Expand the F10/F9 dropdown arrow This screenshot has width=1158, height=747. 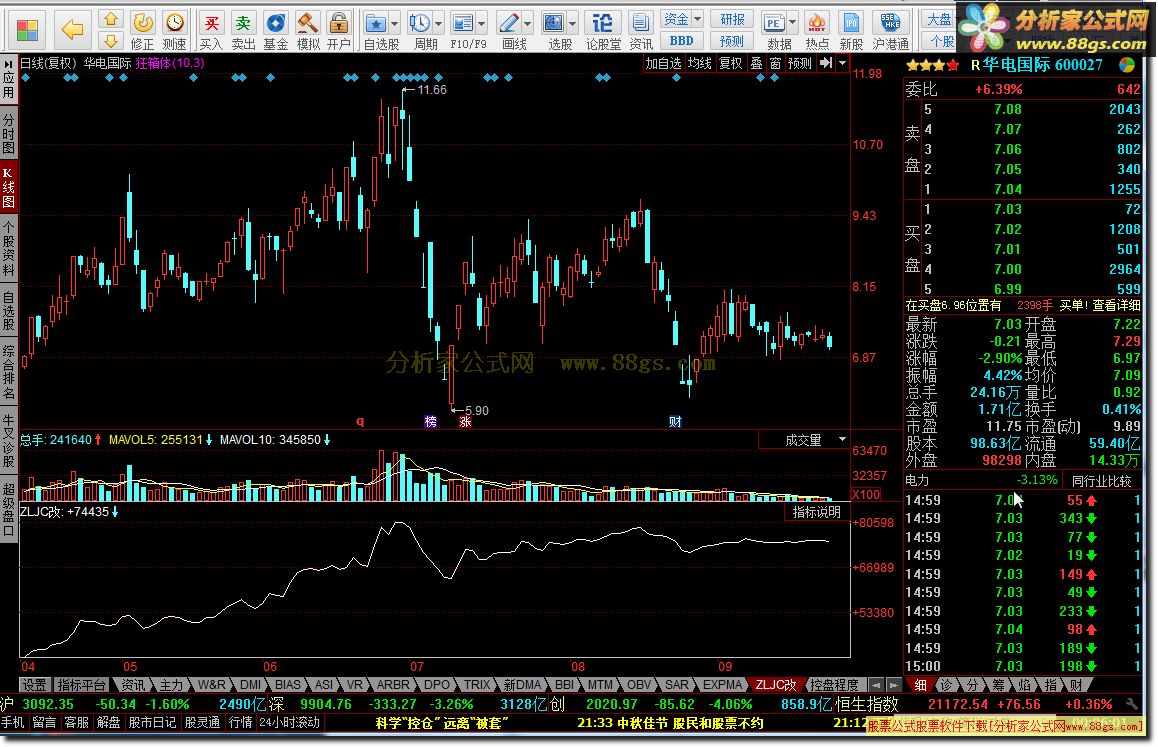tap(482, 24)
